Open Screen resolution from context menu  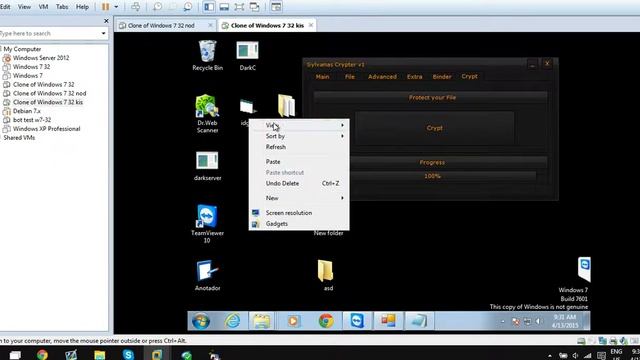[299, 213]
